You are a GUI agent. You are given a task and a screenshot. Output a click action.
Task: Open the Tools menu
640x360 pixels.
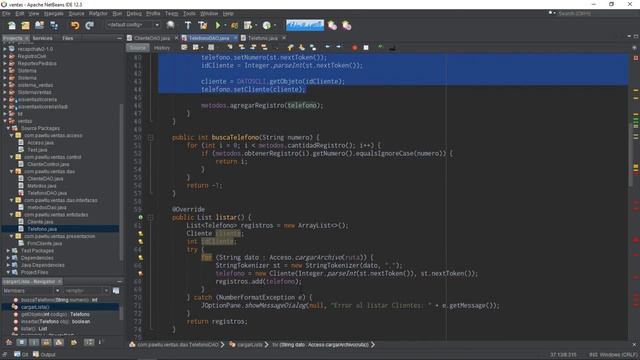coord(189,13)
